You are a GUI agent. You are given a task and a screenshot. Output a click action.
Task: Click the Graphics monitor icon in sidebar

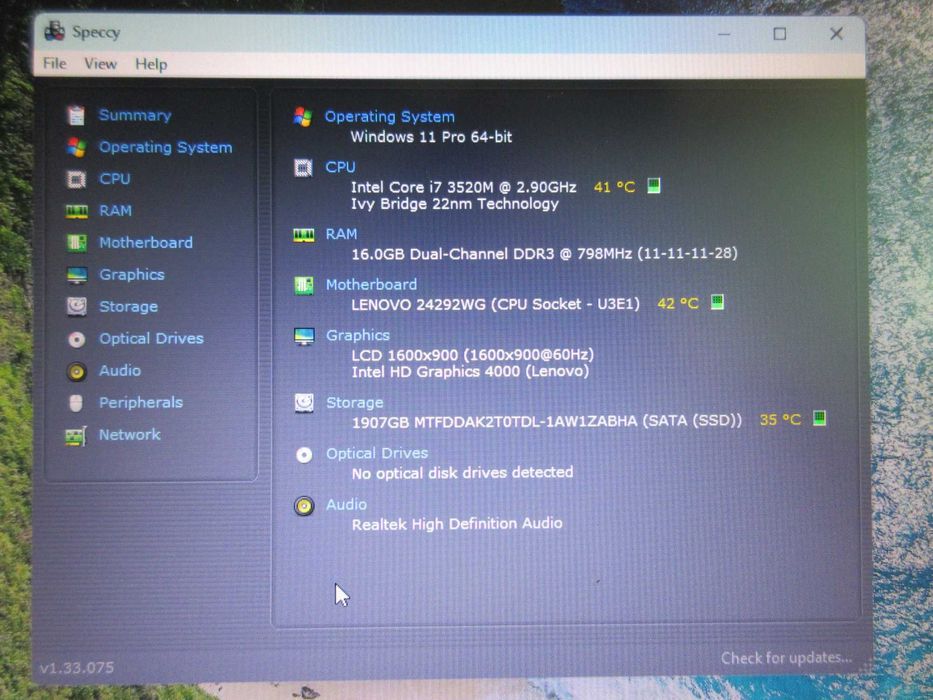[76, 275]
